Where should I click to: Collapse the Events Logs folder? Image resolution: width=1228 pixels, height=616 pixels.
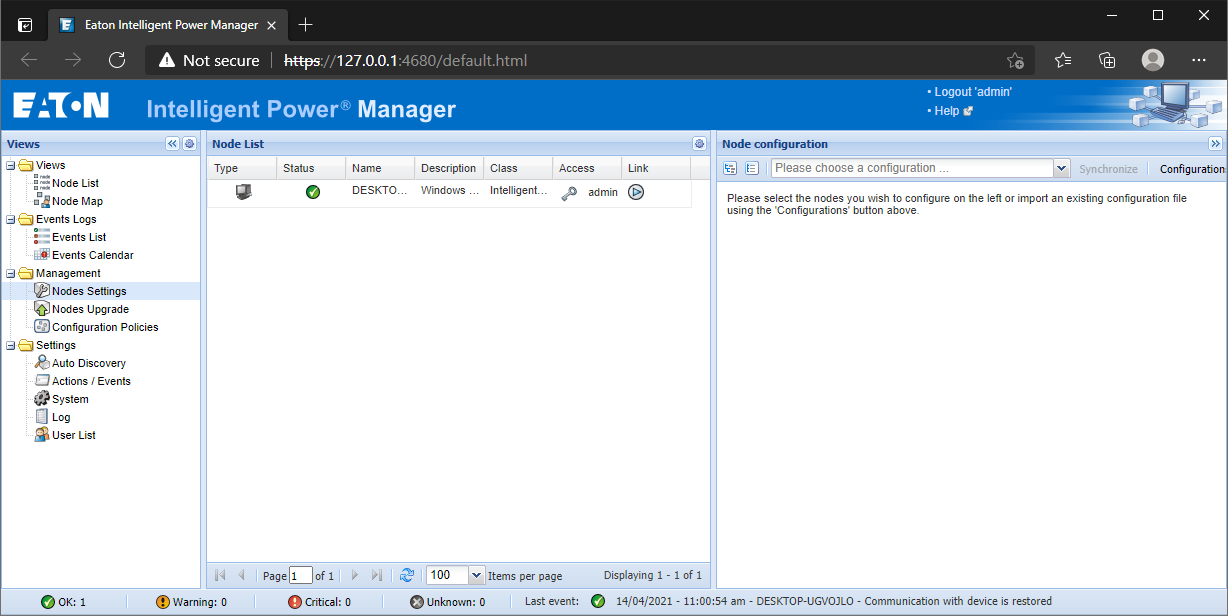coord(10,219)
